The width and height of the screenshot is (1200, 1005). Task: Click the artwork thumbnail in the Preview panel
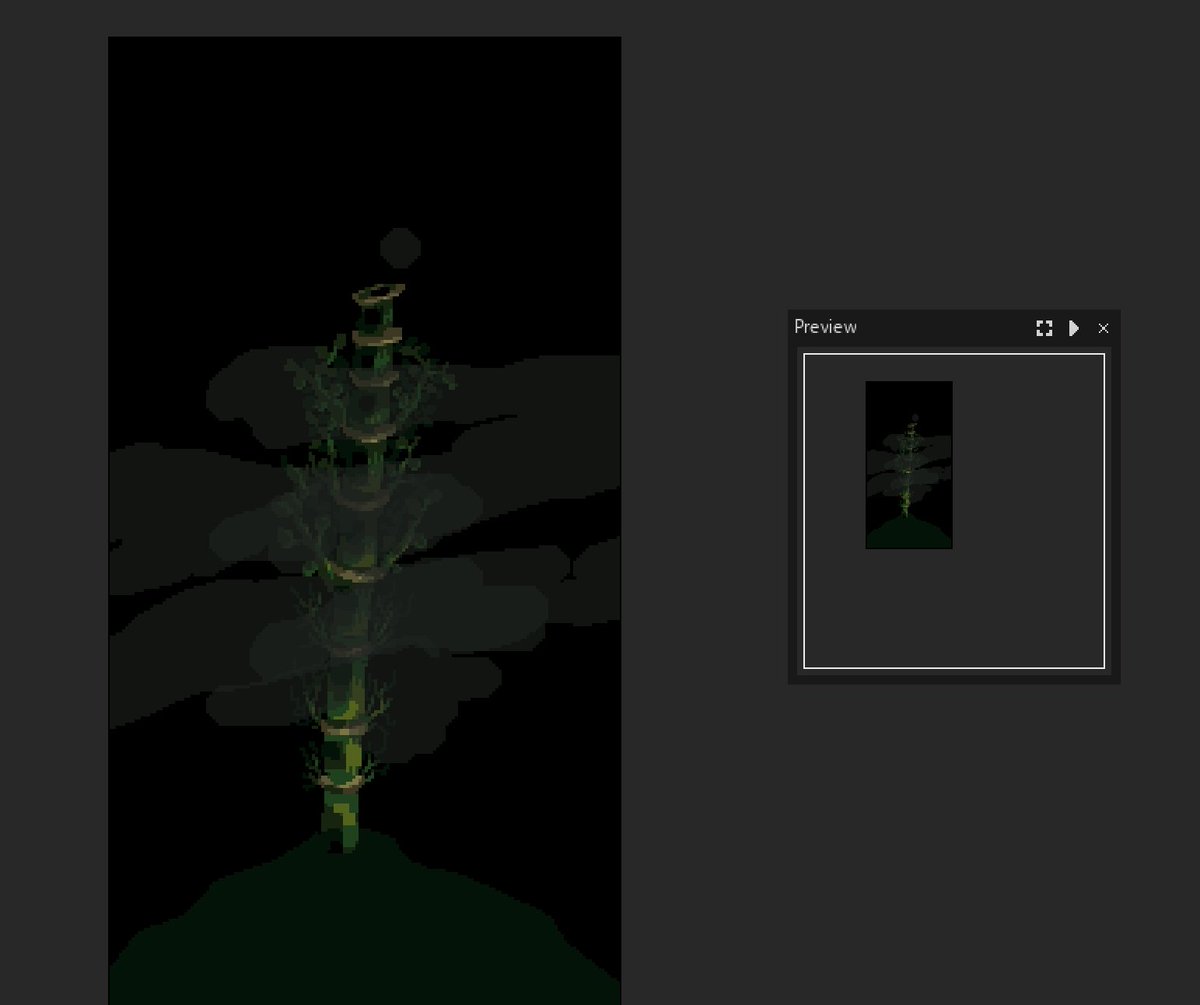pos(909,464)
